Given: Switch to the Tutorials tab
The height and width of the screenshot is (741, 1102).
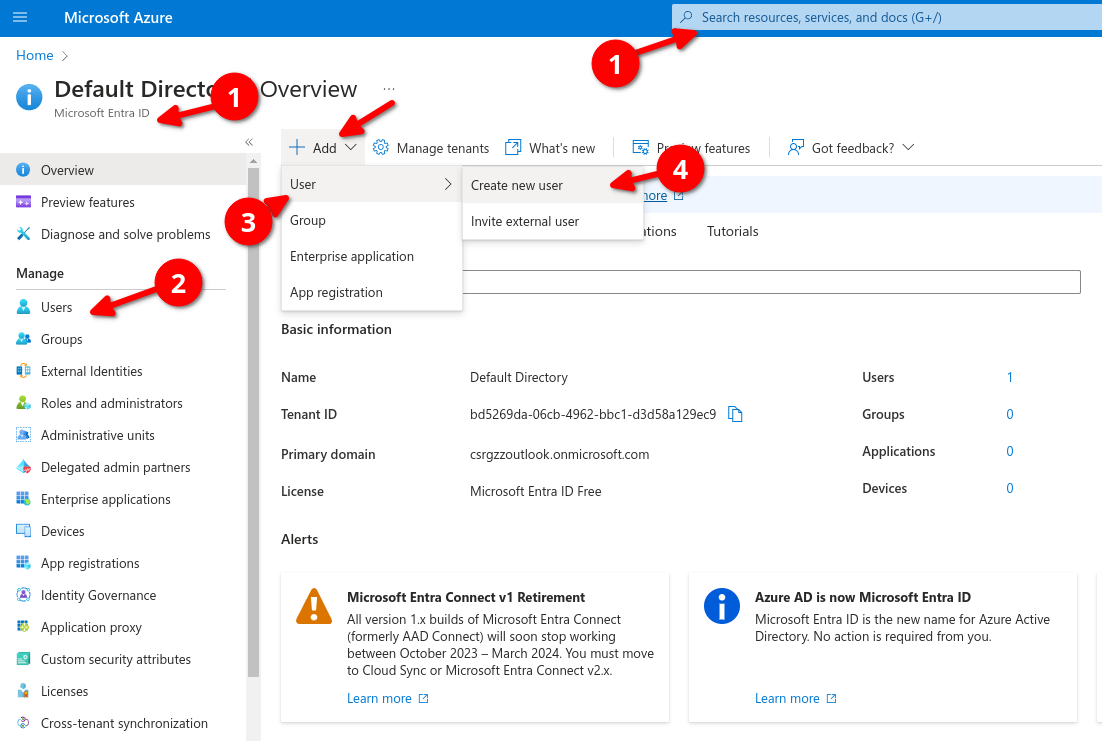Looking at the screenshot, I should [732, 231].
